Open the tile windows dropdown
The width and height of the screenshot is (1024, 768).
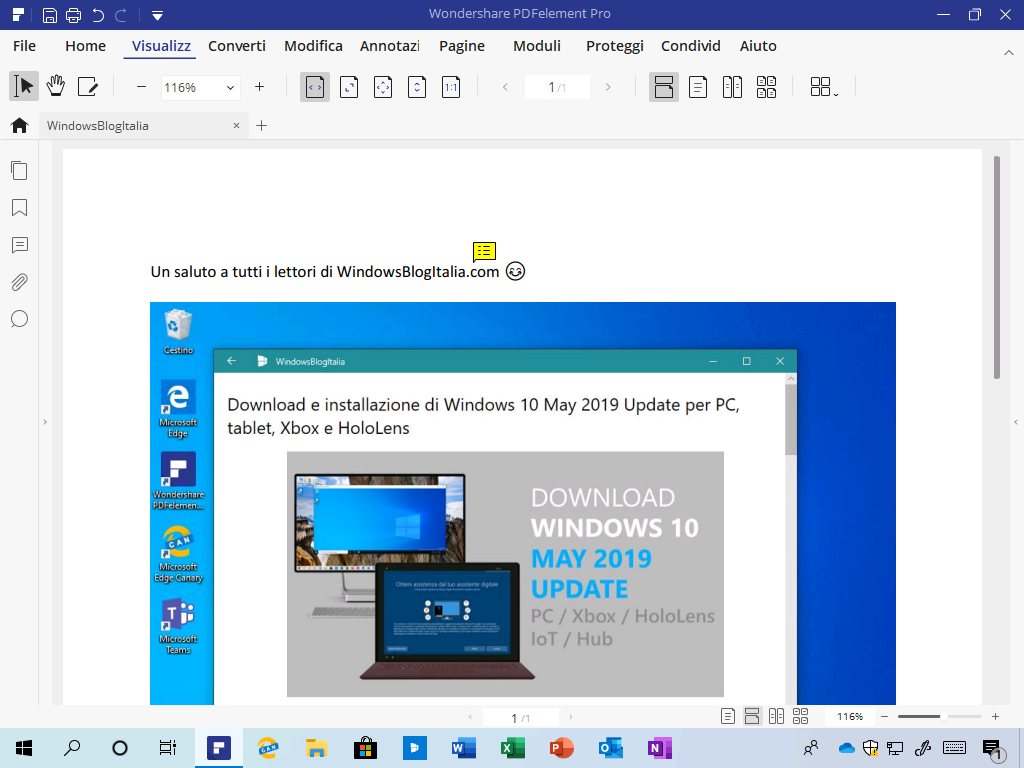[824, 87]
